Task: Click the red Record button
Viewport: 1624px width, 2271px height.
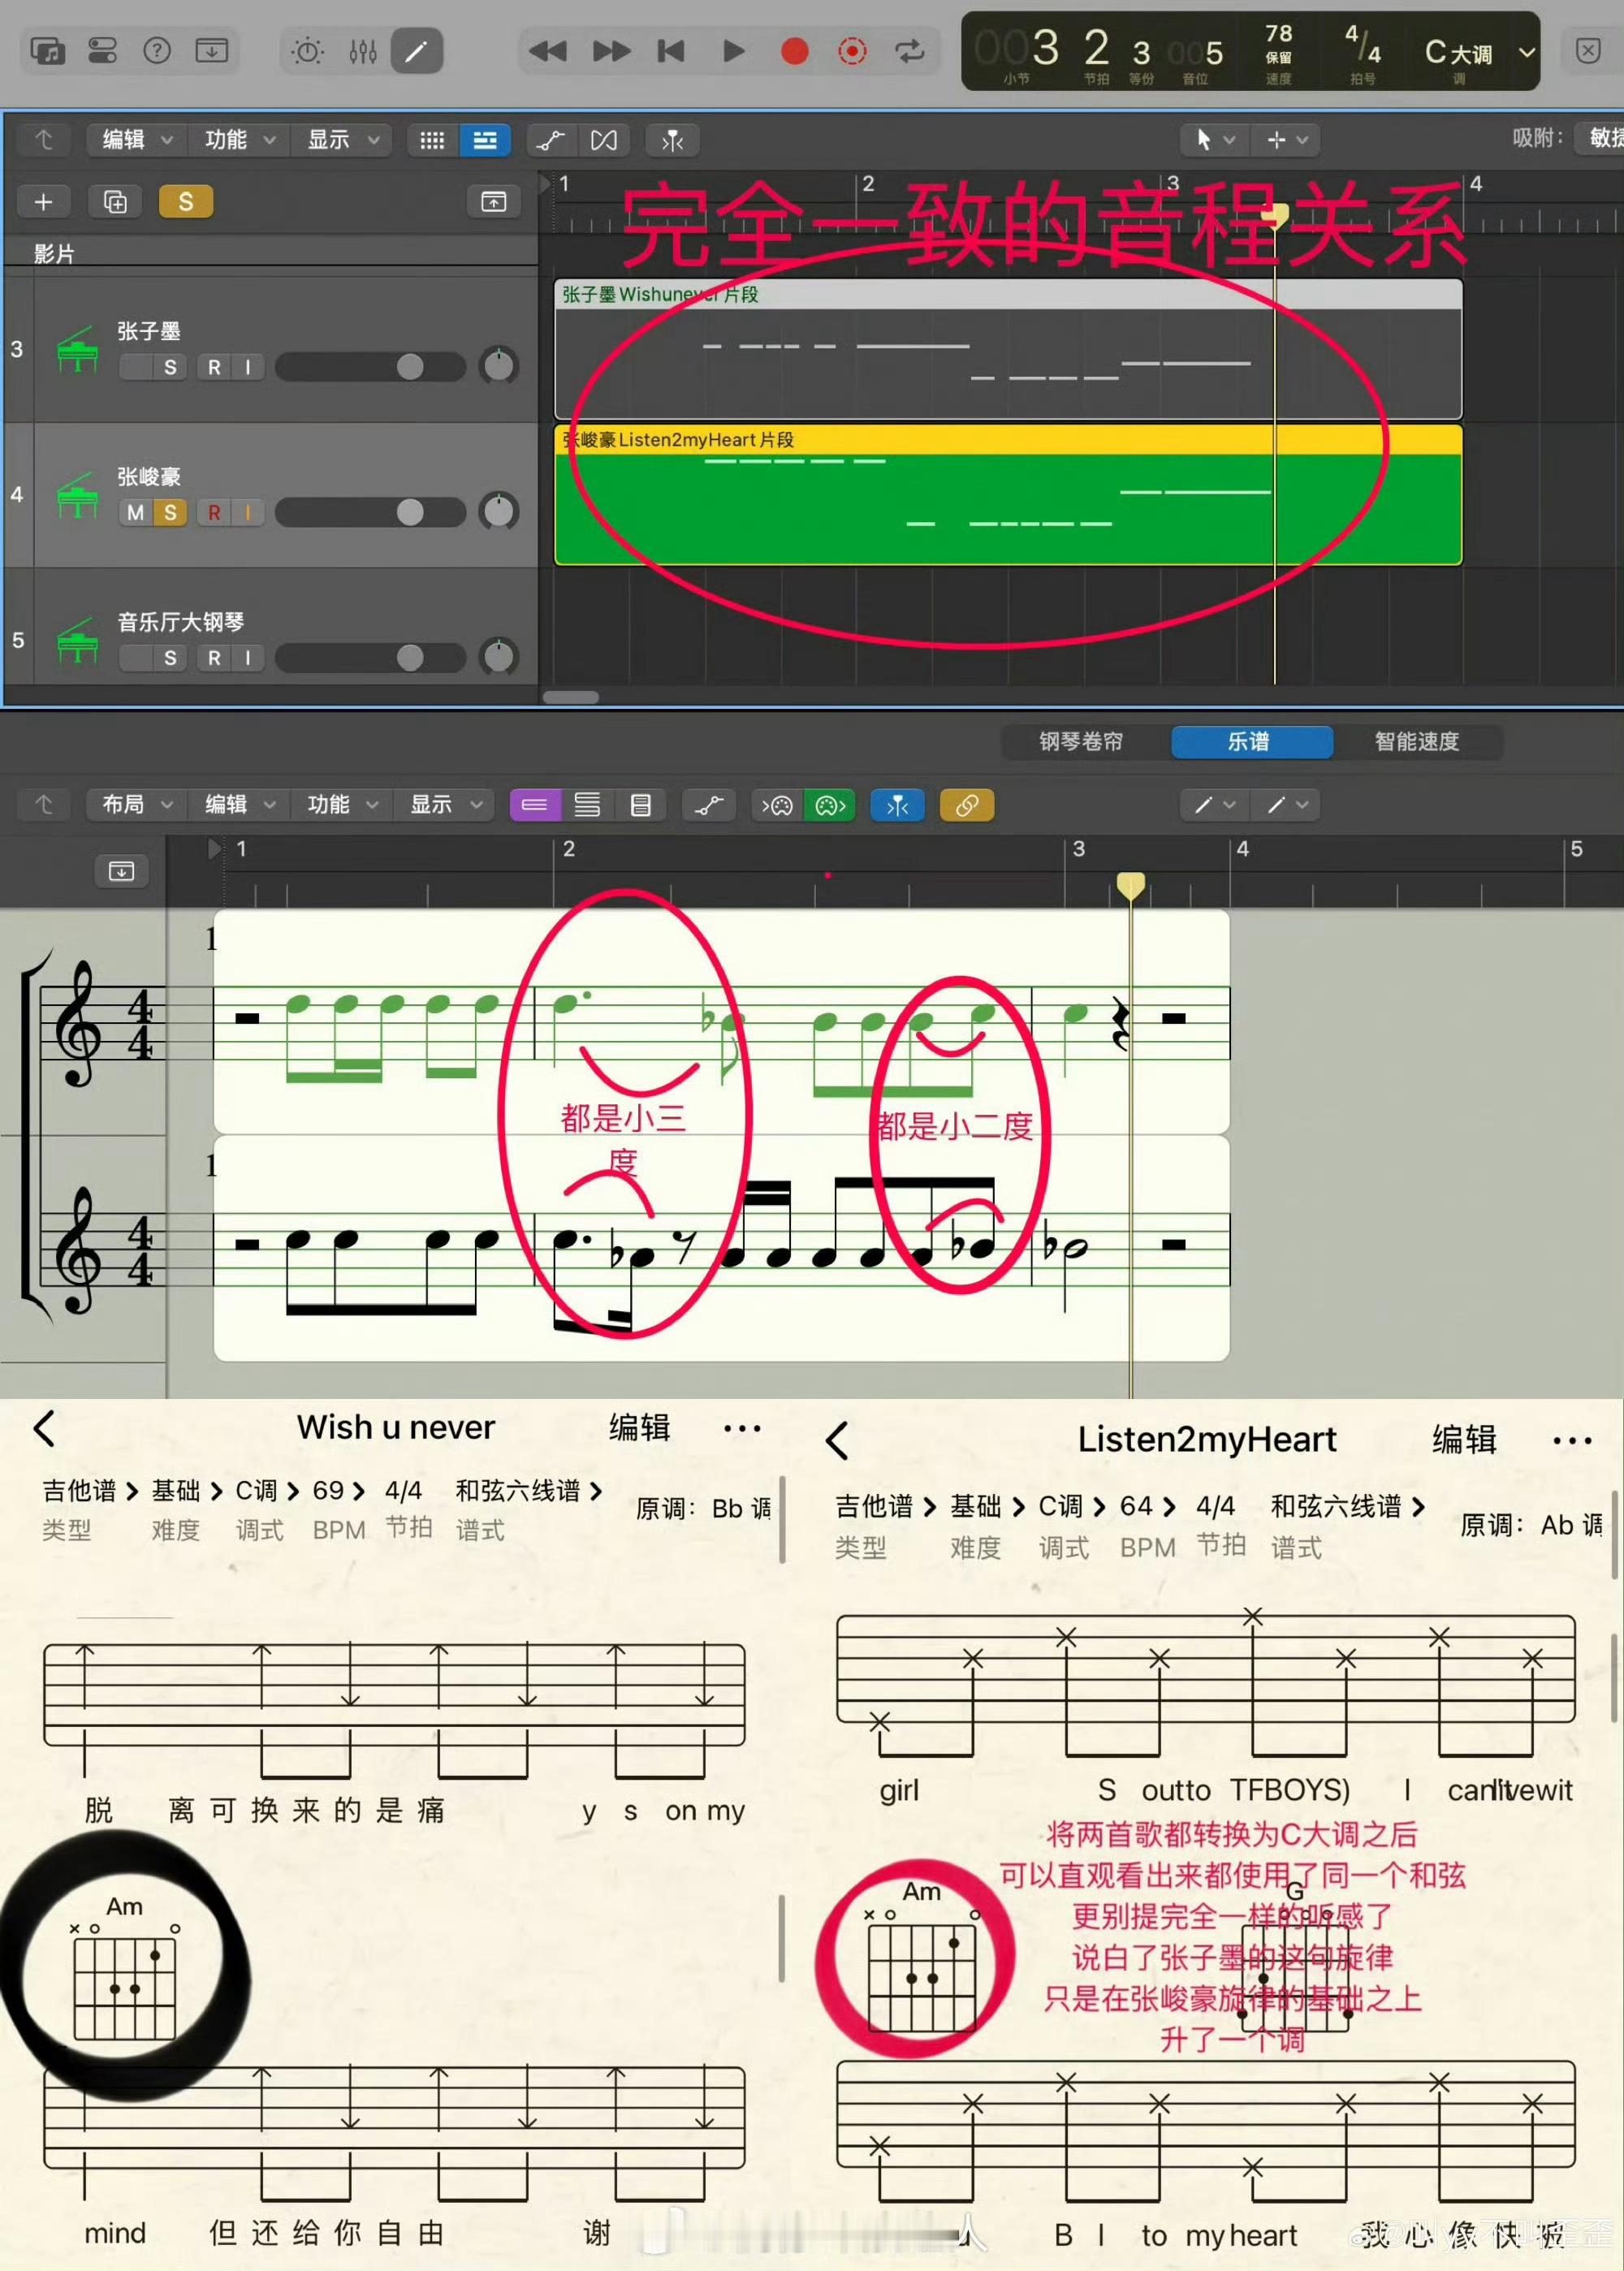Action: click(x=794, y=51)
